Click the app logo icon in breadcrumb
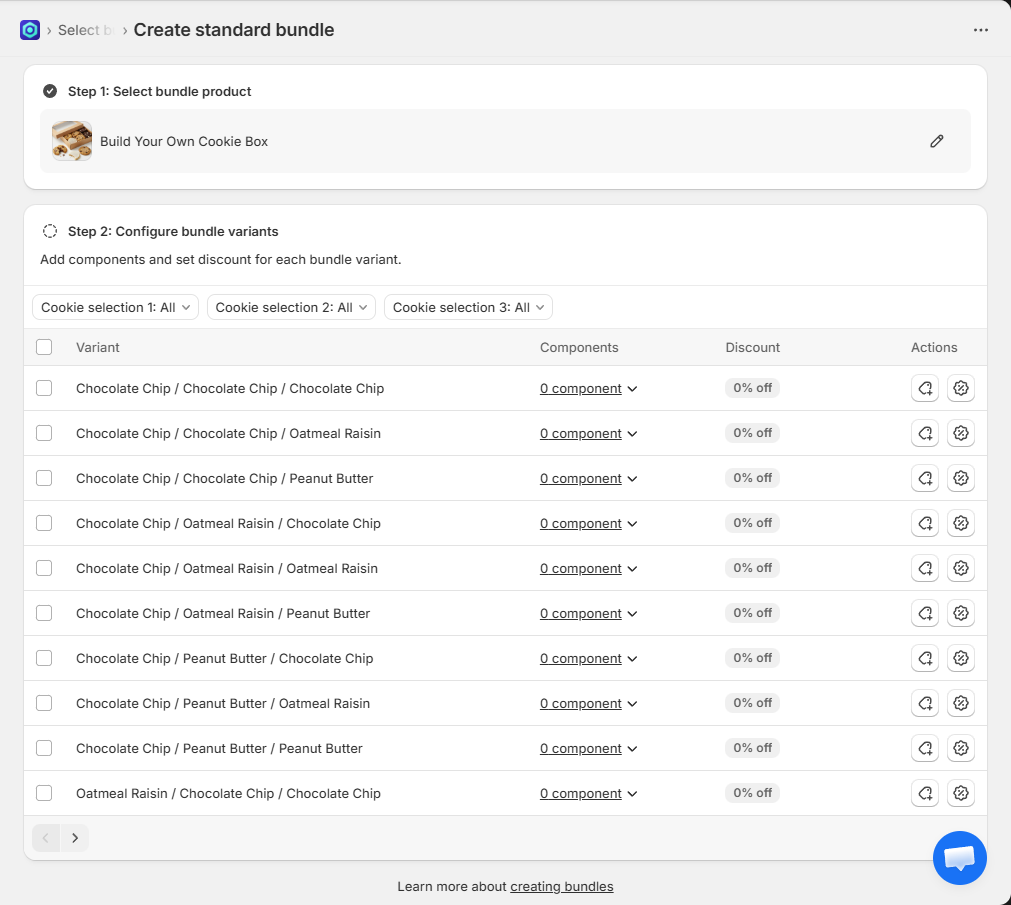Image resolution: width=1011 pixels, height=905 pixels. click(30, 30)
